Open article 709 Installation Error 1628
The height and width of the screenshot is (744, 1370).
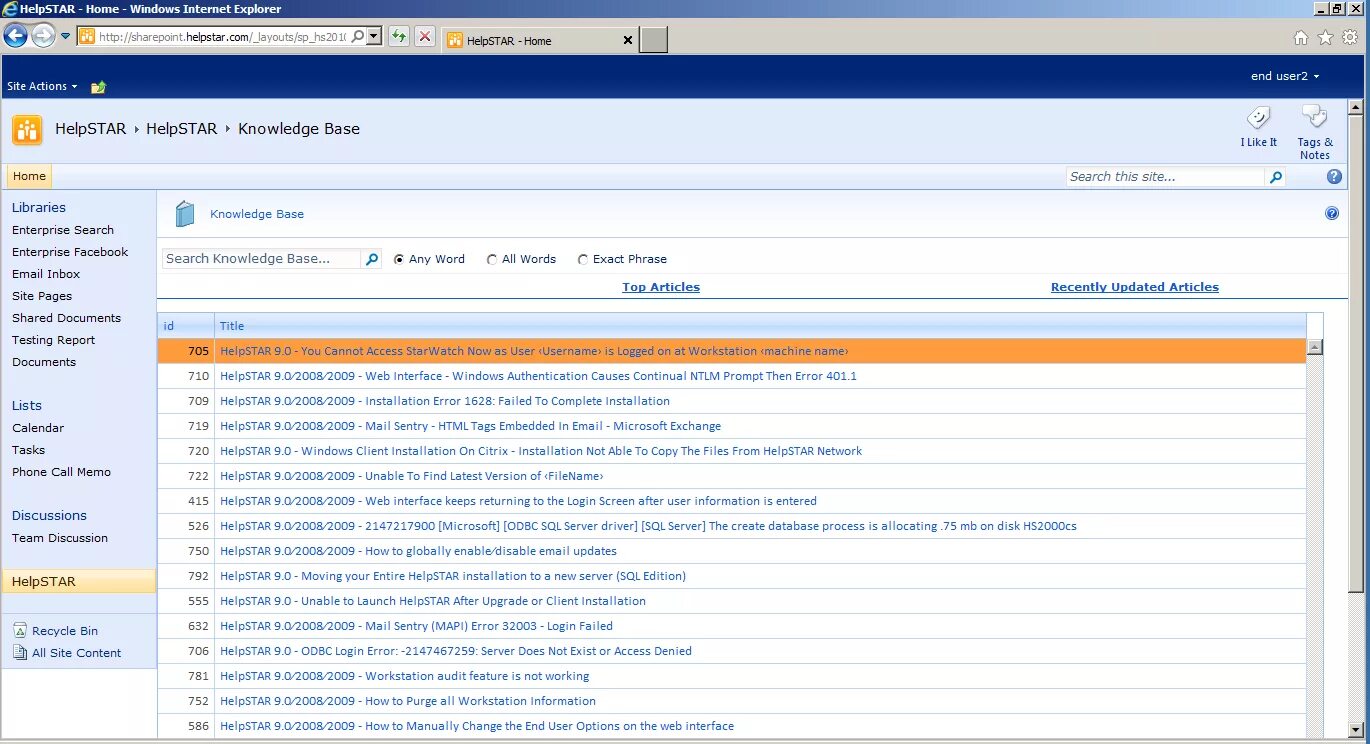pos(445,401)
